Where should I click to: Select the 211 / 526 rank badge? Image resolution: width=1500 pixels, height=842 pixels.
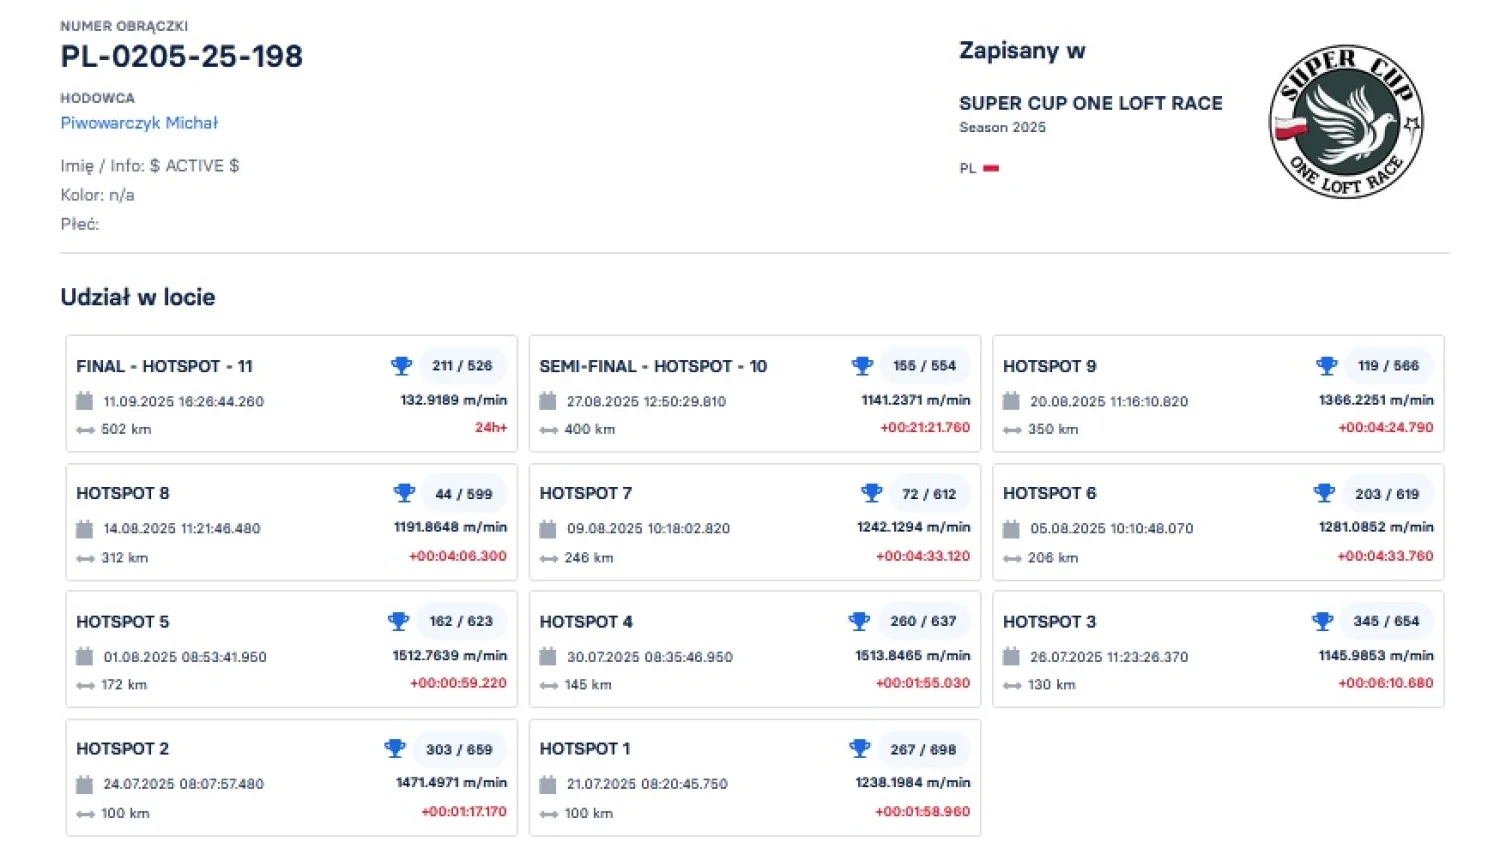[x=462, y=366]
